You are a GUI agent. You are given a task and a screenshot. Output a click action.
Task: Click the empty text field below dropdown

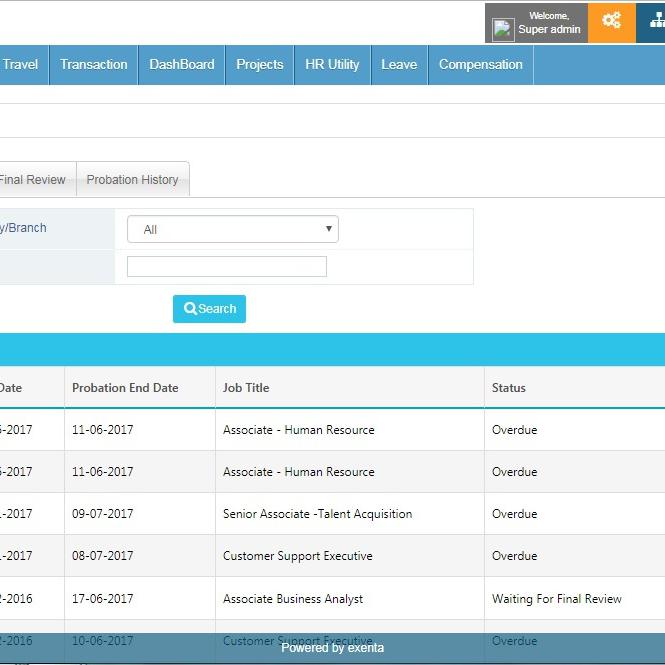tap(227, 266)
